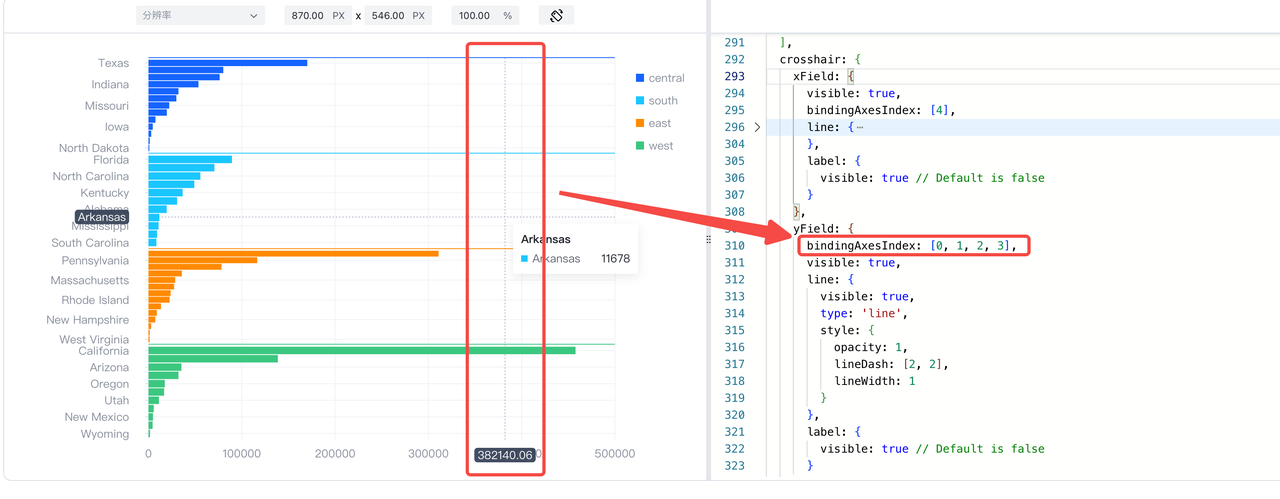Place cursor on xField line 293
1280x499 pixels.
pos(818,76)
